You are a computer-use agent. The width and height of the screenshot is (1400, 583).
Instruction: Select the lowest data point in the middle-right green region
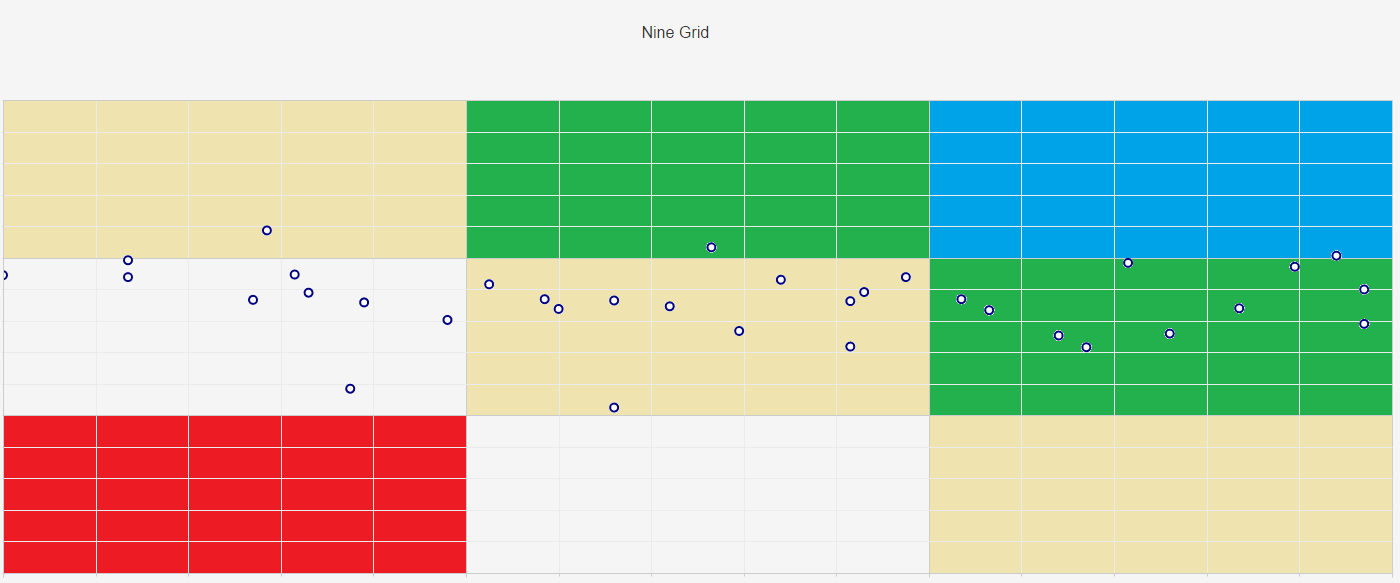click(x=1086, y=347)
